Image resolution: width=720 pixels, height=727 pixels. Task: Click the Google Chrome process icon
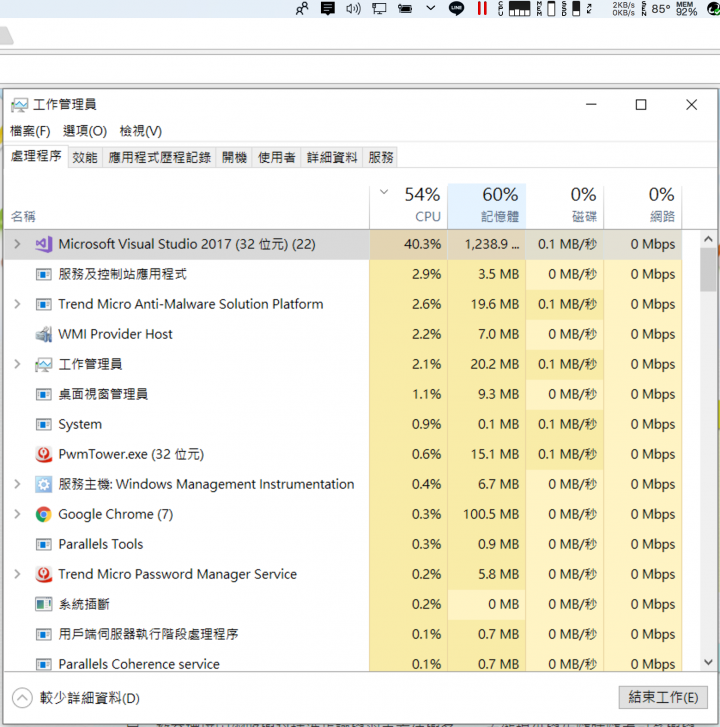(x=44, y=514)
